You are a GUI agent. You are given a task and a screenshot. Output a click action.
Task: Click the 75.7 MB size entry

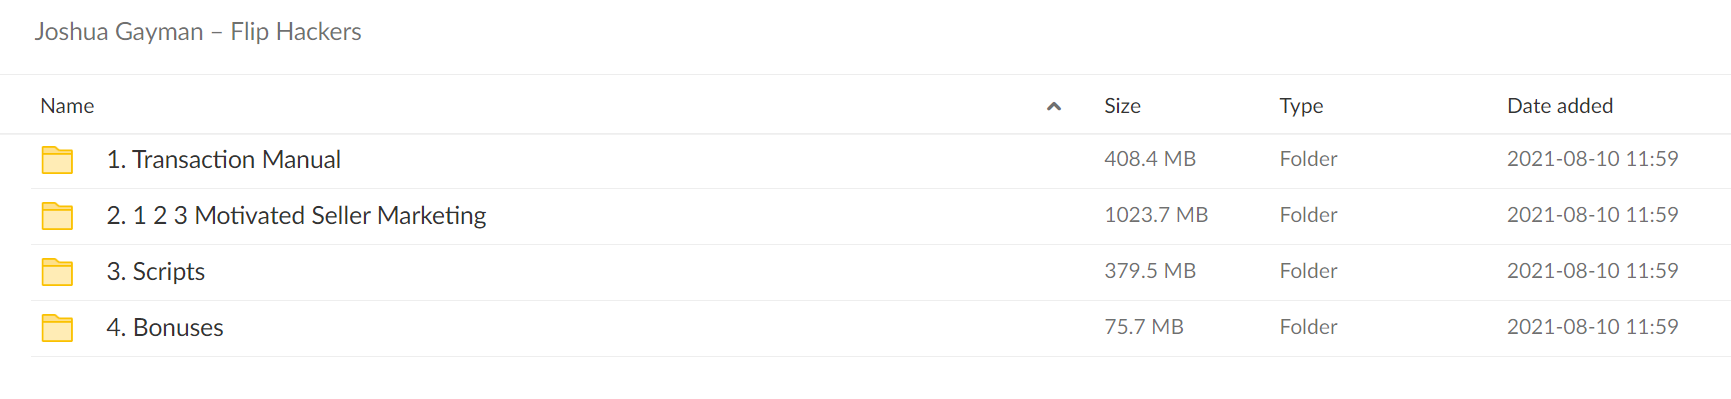1144,327
